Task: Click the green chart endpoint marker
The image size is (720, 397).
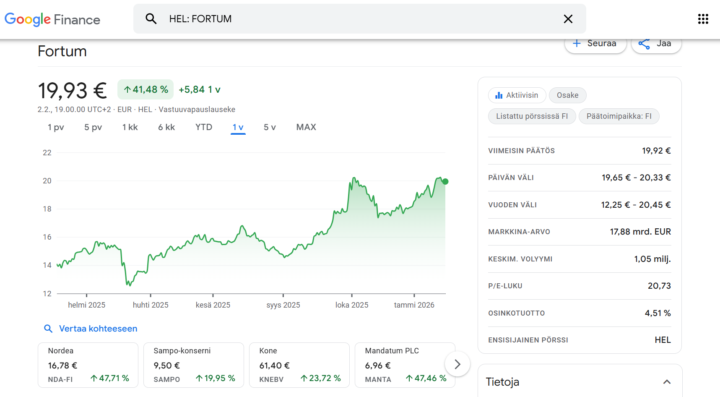Action: [x=445, y=182]
